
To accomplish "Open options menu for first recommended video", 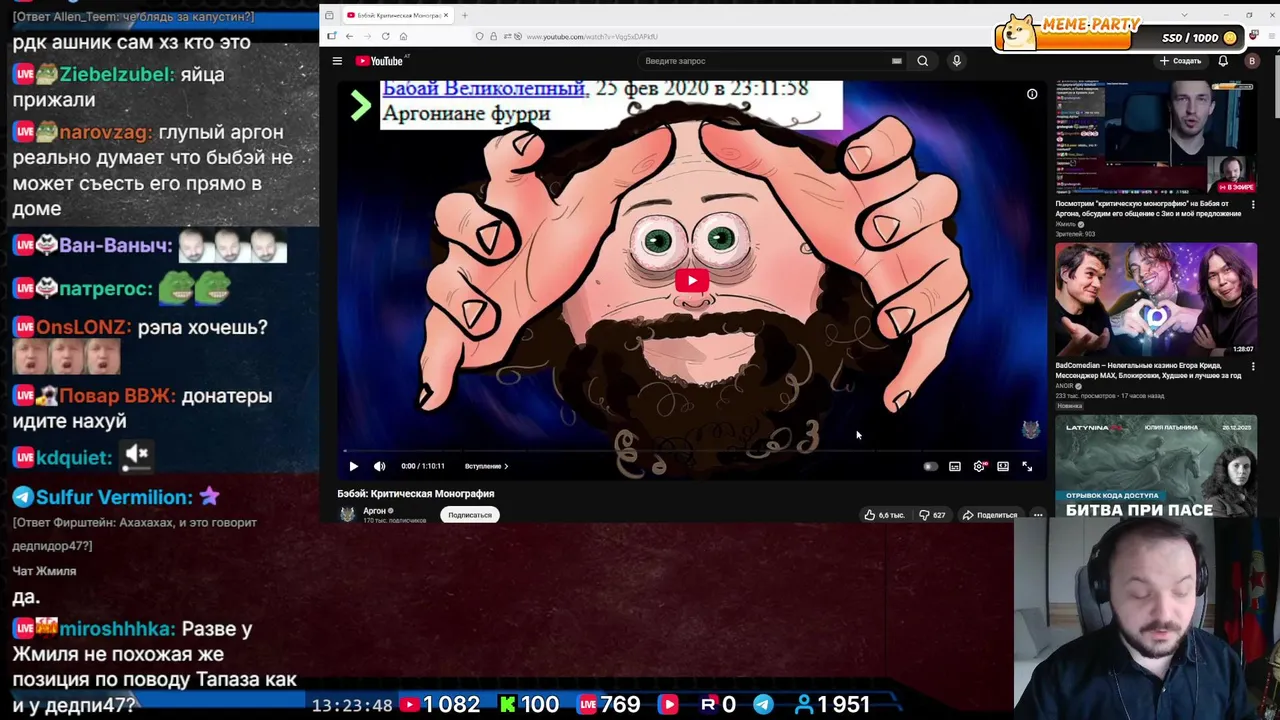I will [1253, 205].
